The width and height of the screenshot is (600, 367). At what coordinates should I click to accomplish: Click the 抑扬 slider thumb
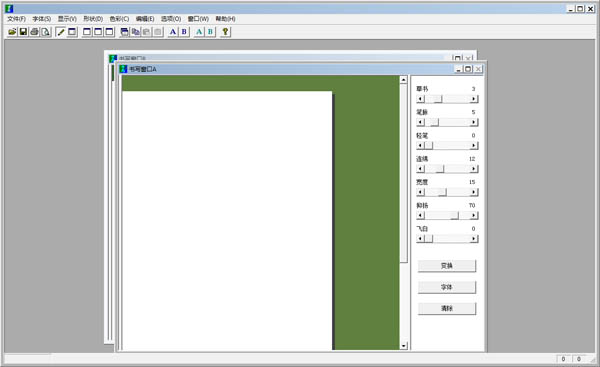point(455,216)
